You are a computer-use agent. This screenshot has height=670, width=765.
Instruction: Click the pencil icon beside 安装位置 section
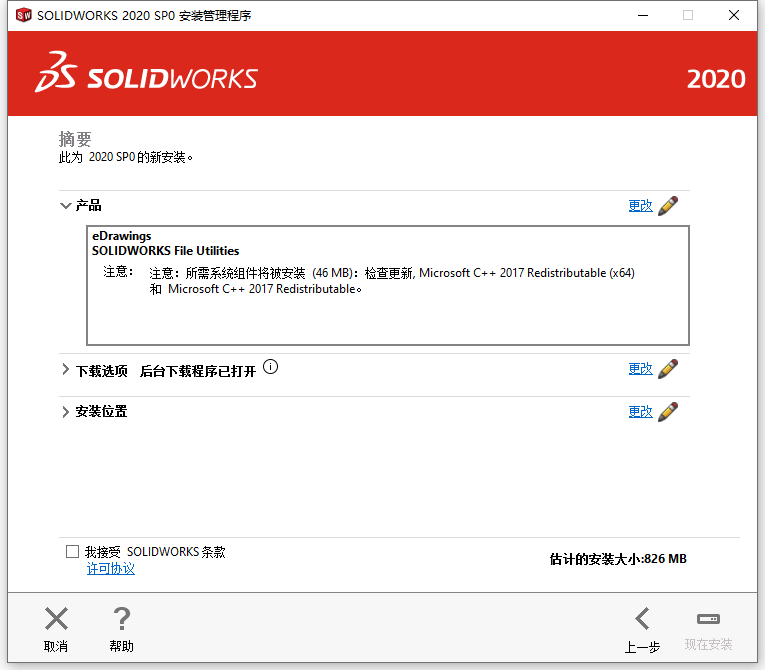(668, 411)
